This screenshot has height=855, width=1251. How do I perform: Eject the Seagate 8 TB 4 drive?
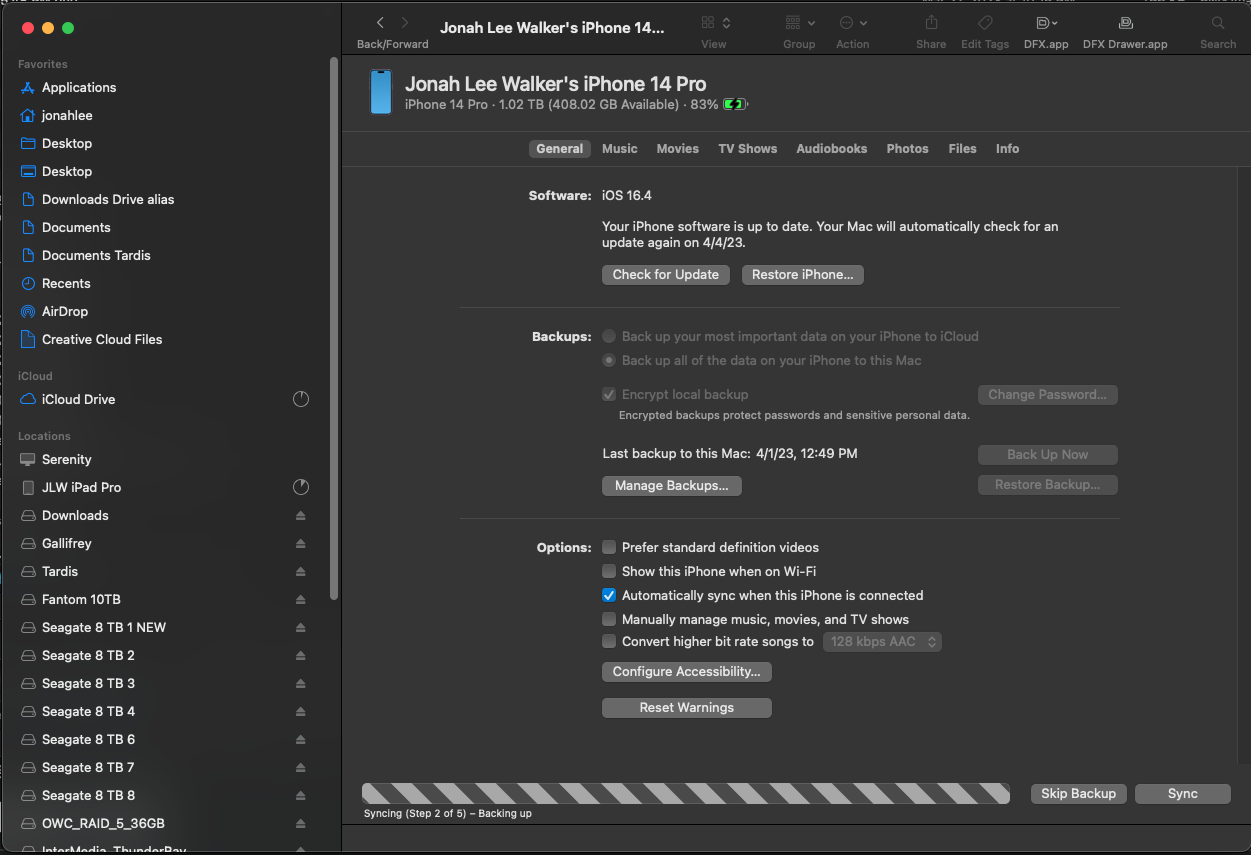301,711
